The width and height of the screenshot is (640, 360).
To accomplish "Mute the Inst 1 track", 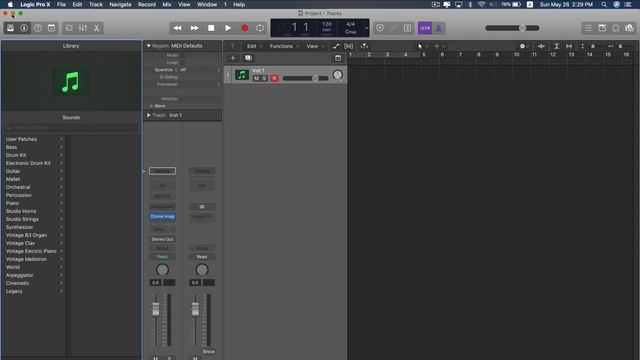I will 256,78.
